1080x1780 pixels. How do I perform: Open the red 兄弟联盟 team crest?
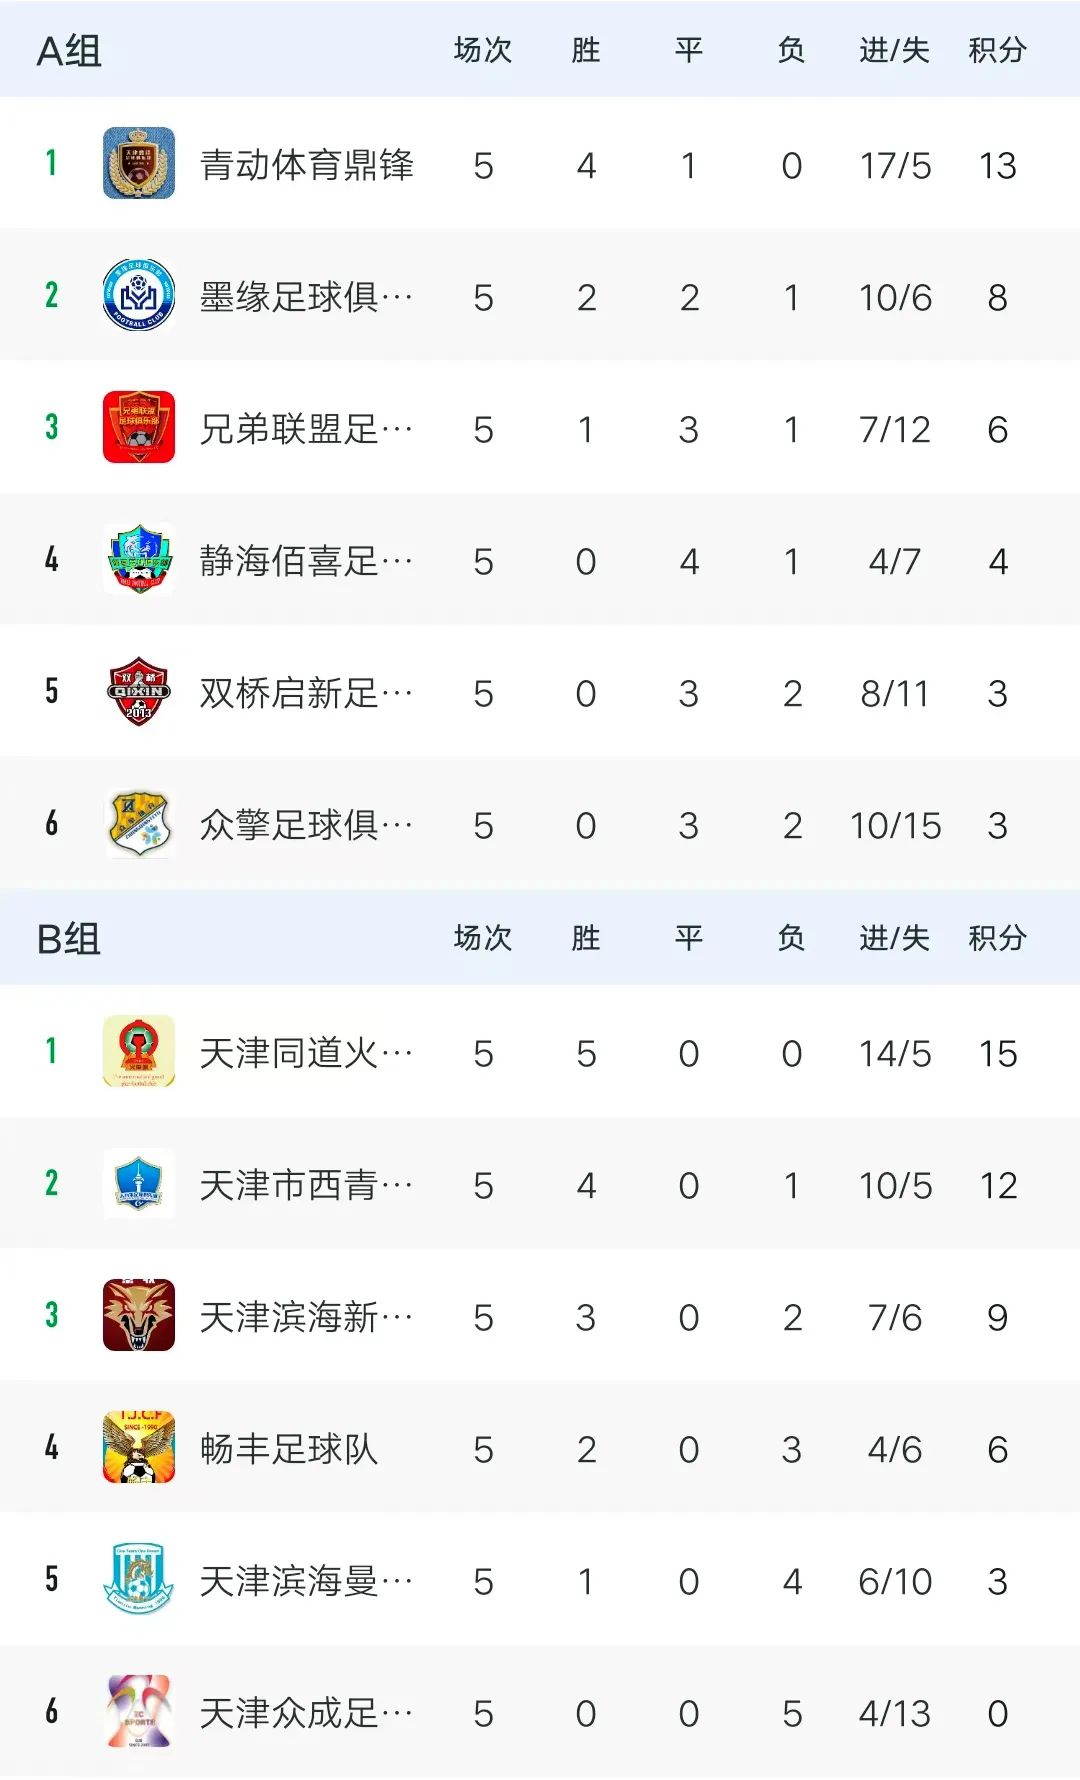click(139, 427)
